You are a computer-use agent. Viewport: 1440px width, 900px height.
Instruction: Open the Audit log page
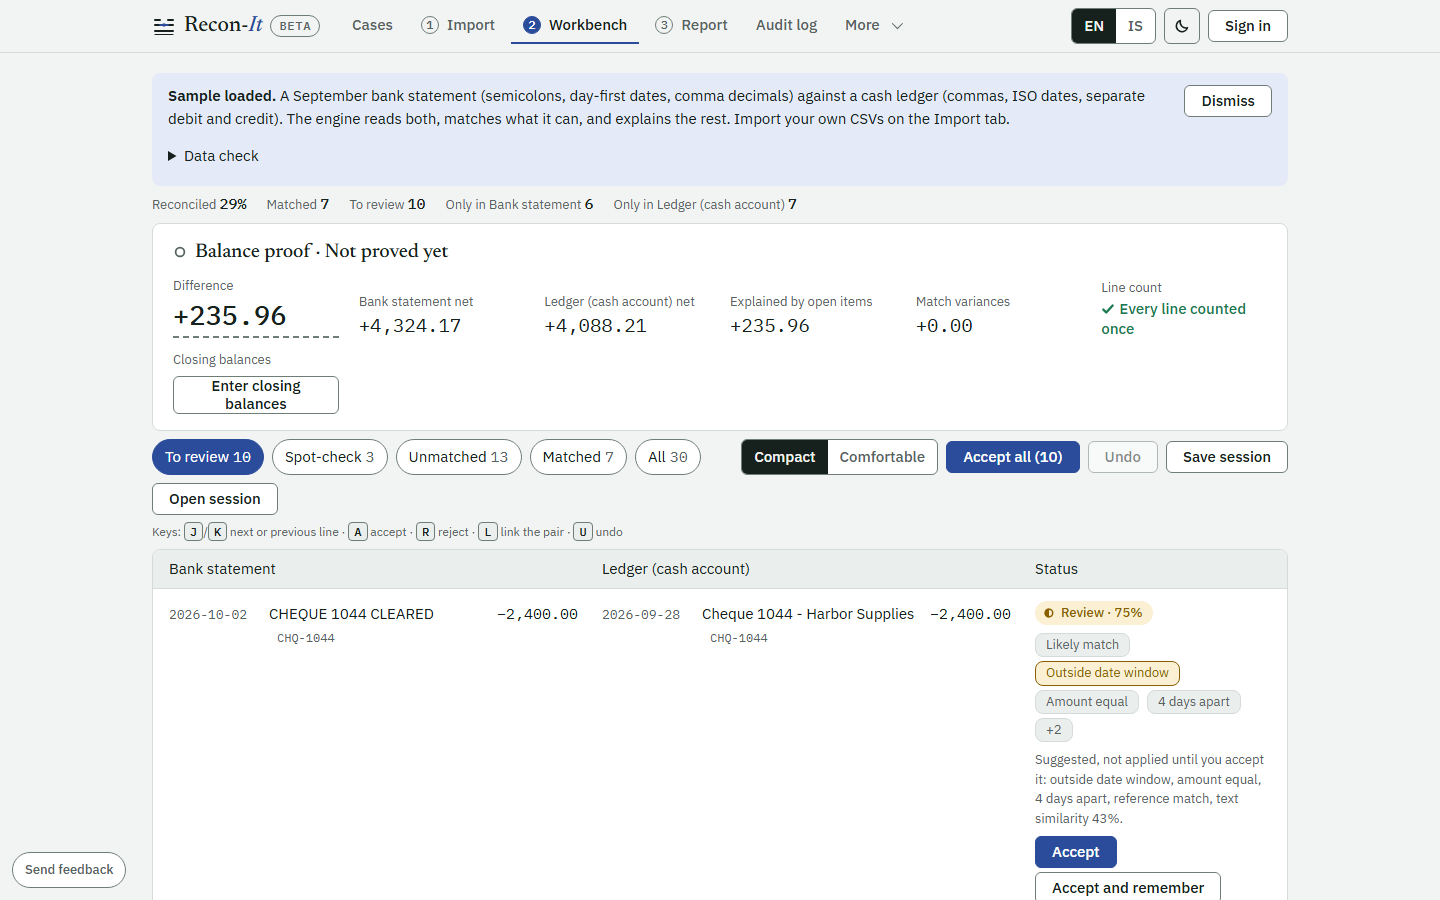coord(786,26)
